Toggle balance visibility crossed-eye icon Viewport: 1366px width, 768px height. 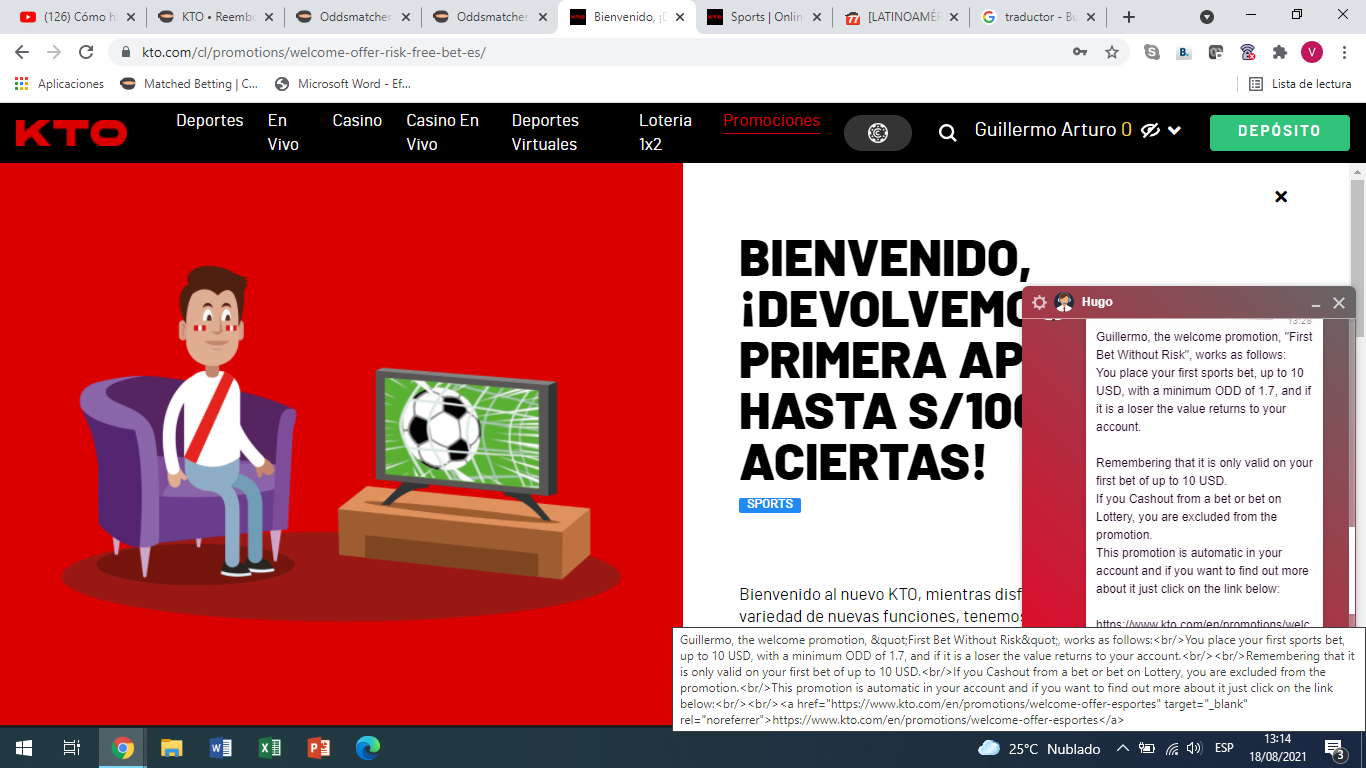(x=1150, y=130)
